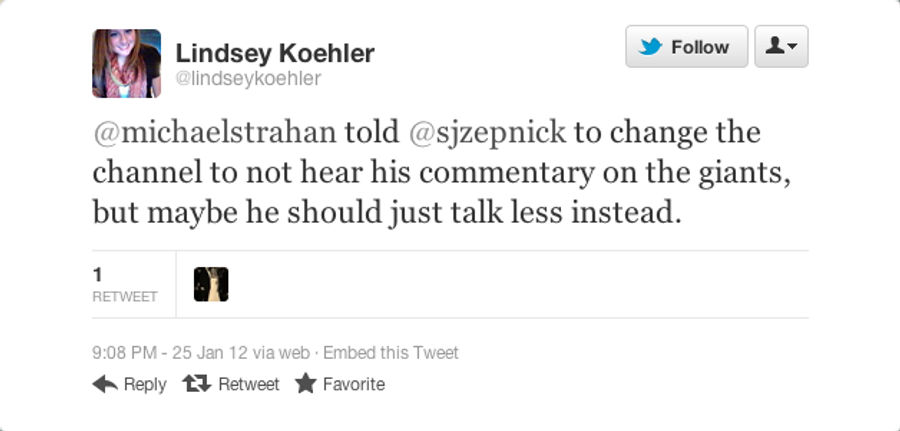Click the Favorite star icon
Screen dimensions: 900x431
pyautogui.click(x=305, y=383)
